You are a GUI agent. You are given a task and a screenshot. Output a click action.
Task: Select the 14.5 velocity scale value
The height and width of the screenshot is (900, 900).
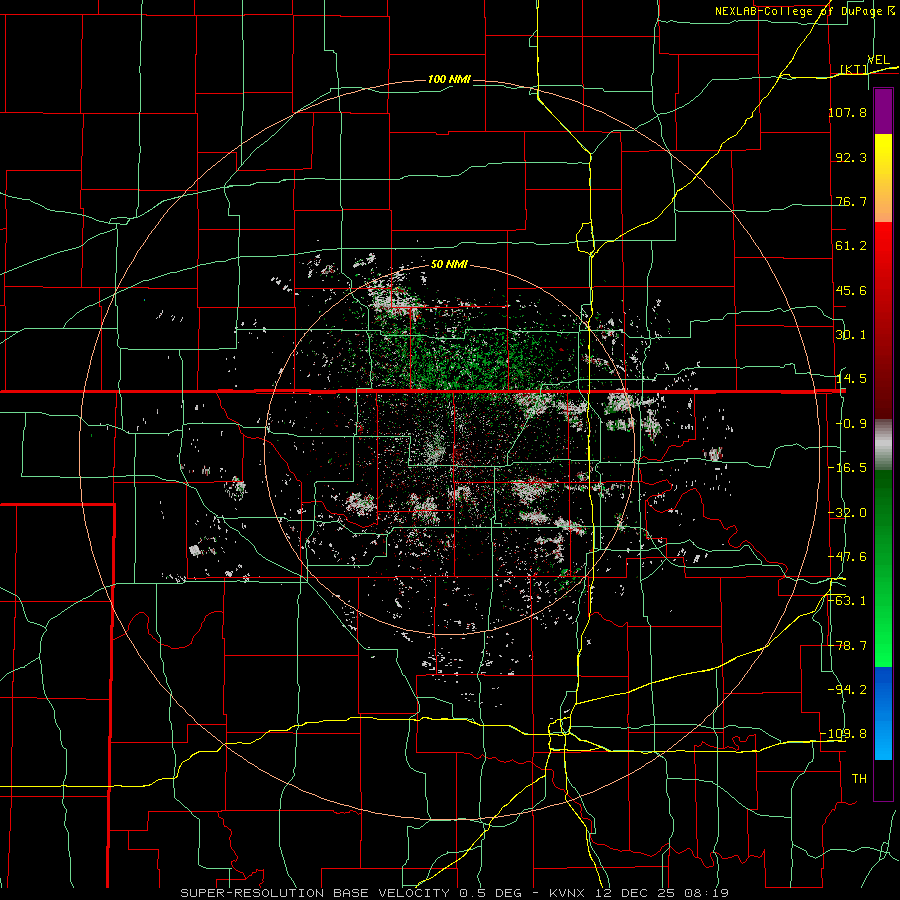(x=851, y=379)
